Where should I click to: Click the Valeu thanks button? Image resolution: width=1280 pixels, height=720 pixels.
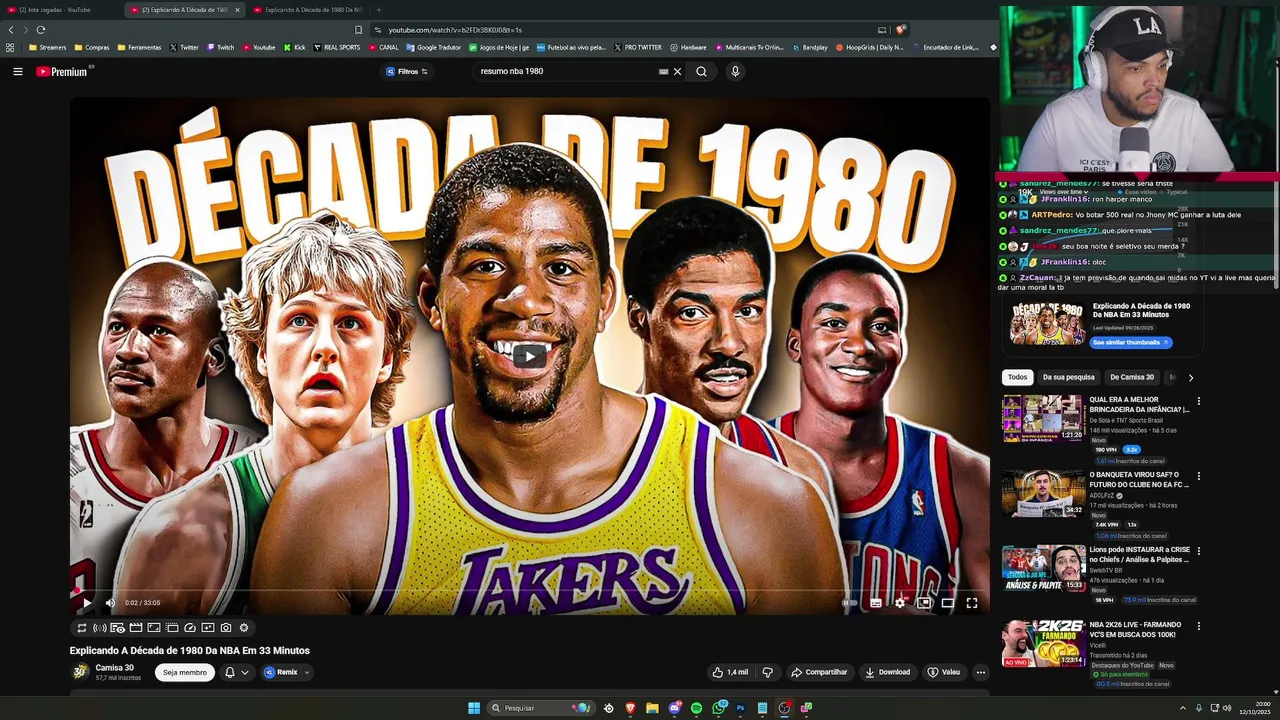coord(944,672)
